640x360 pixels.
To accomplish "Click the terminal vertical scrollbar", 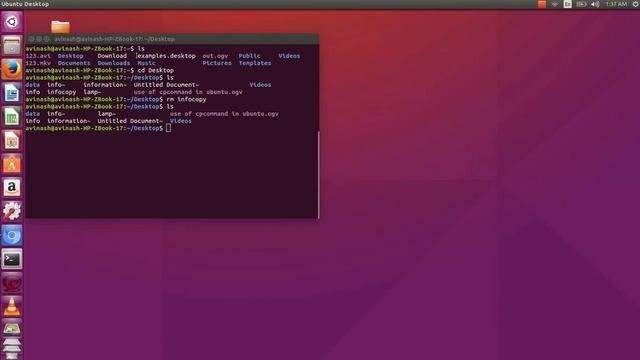I will (318, 174).
